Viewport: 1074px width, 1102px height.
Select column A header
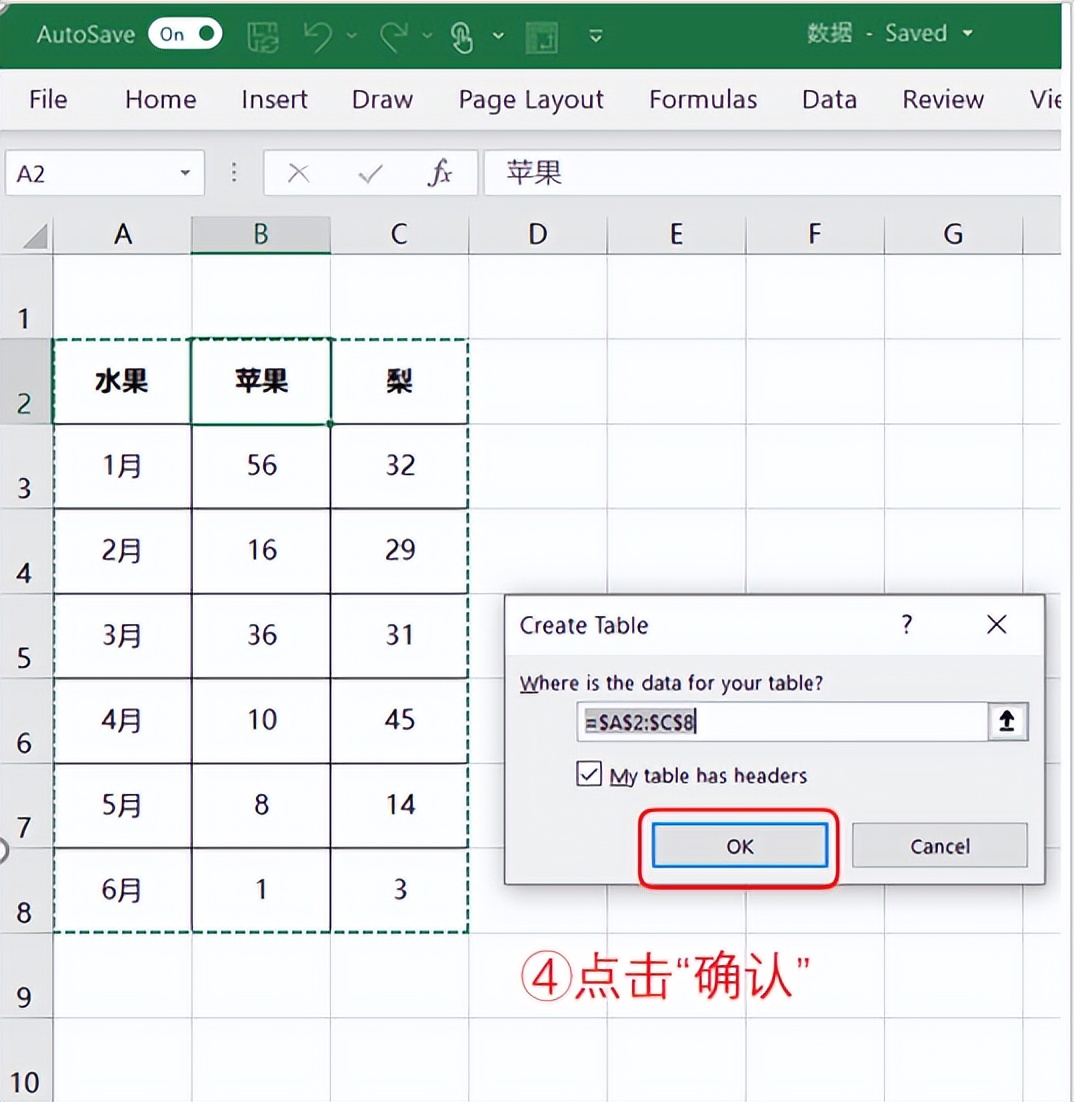(x=122, y=234)
